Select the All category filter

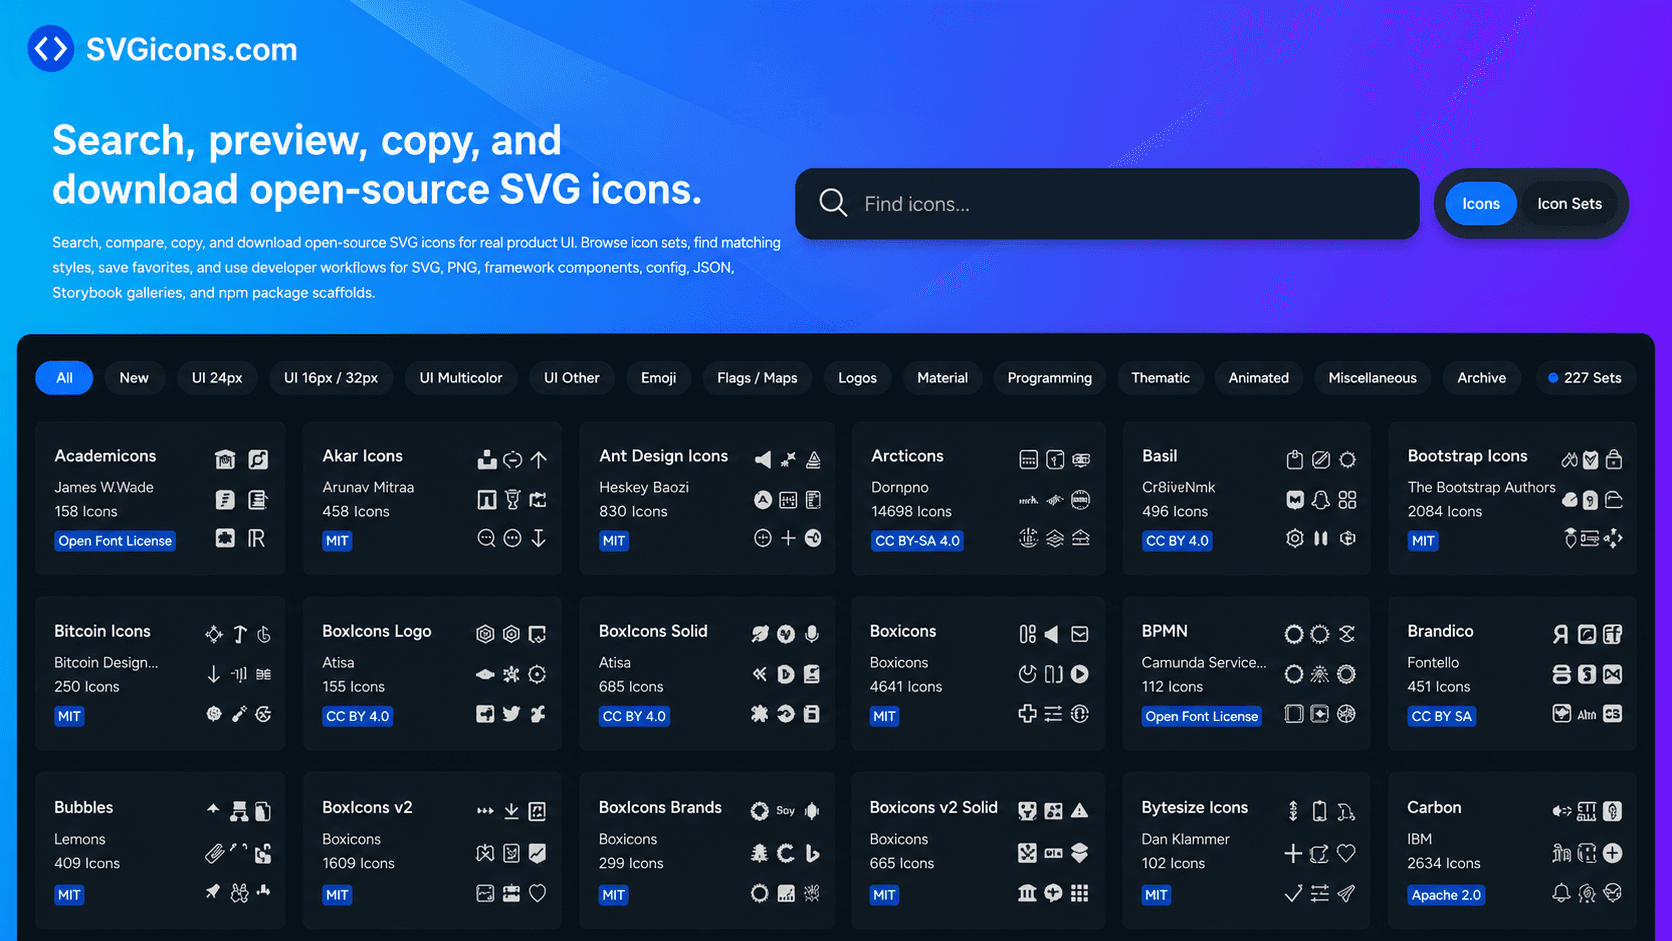tap(64, 378)
